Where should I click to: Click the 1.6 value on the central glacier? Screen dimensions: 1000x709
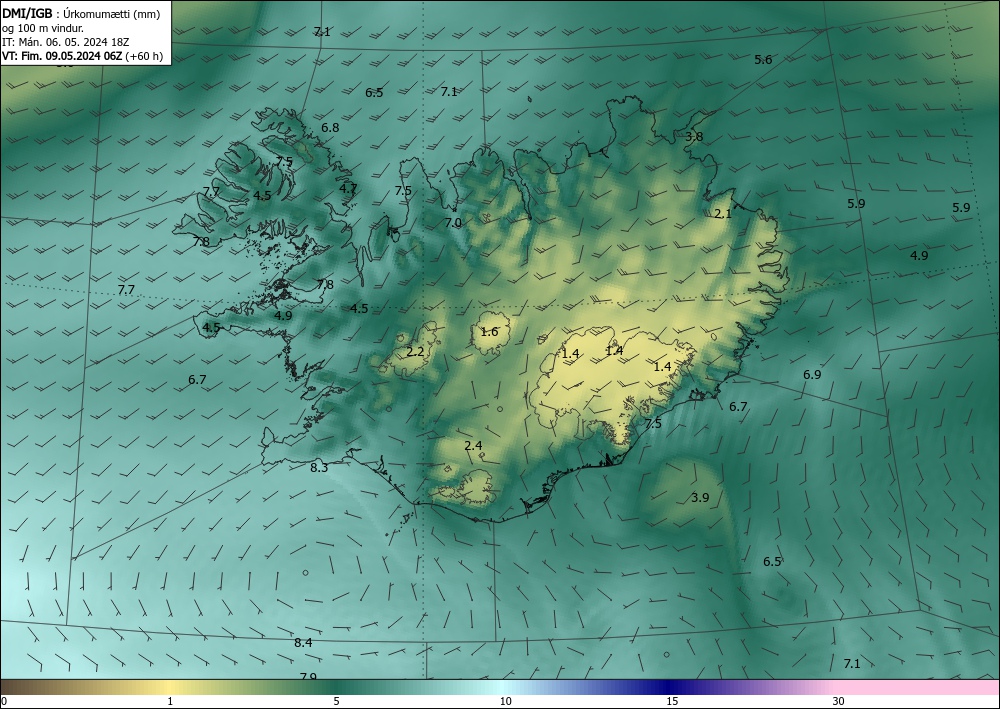coord(489,332)
